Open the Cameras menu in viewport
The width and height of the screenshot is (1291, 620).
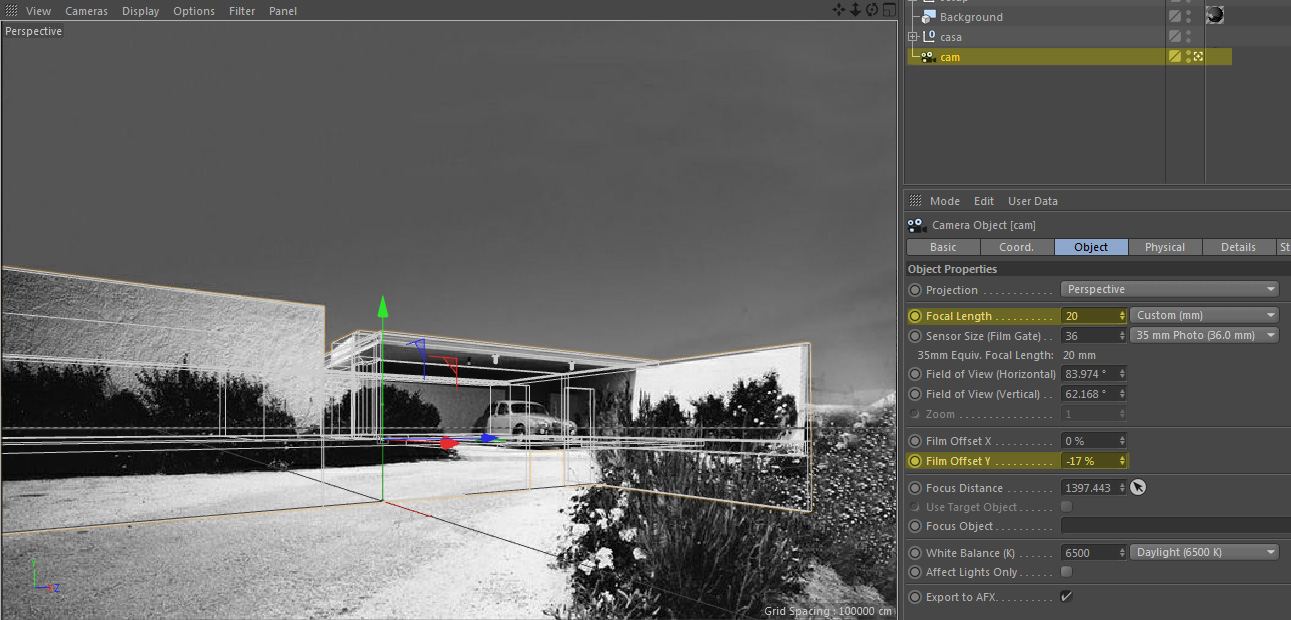click(x=86, y=11)
